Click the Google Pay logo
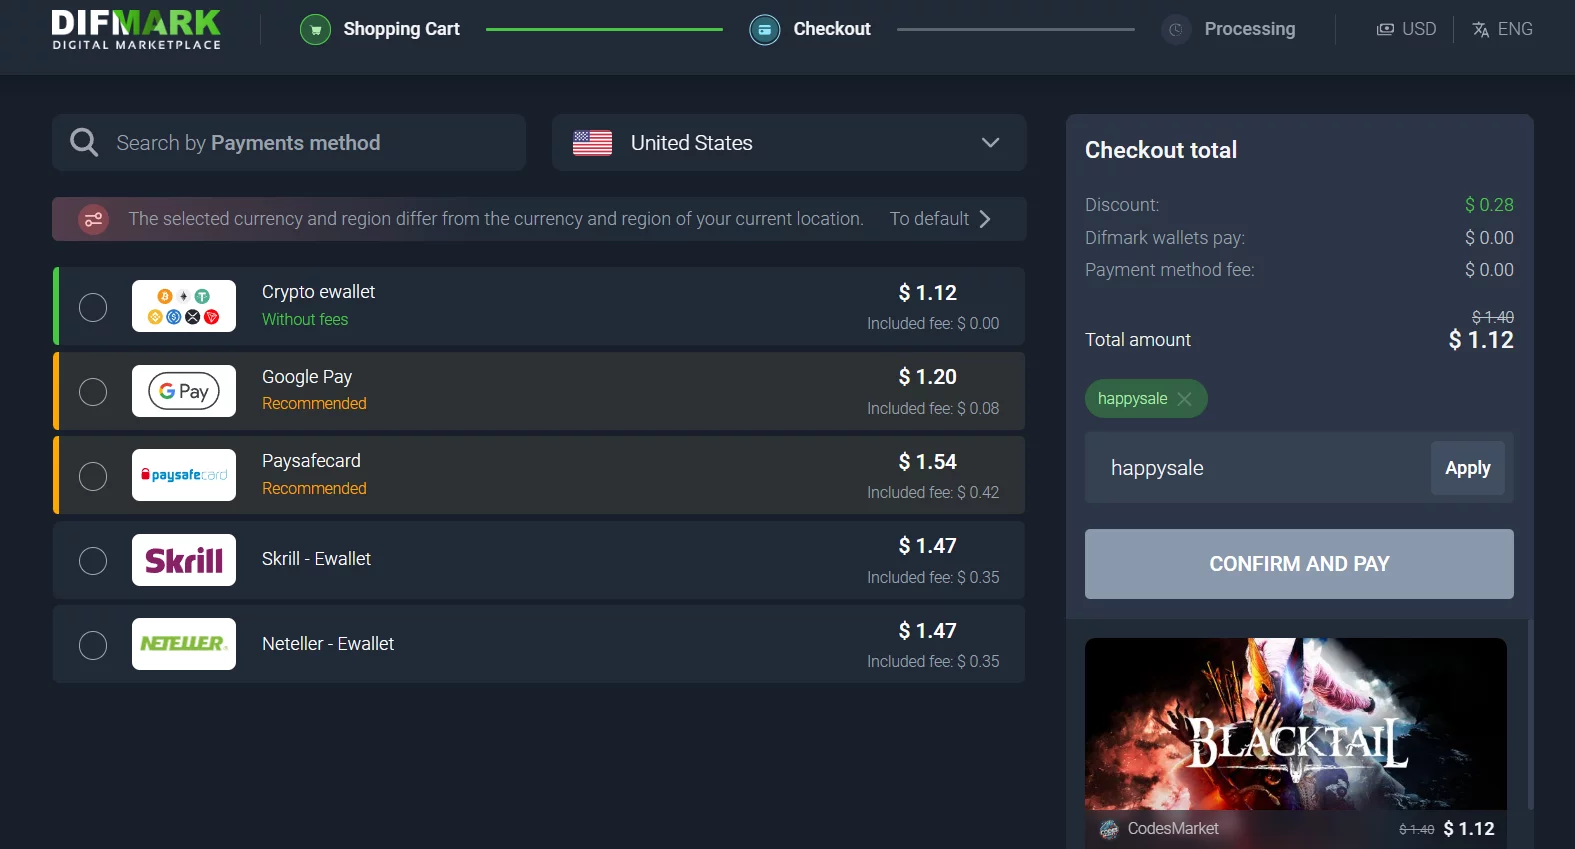This screenshot has height=849, width=1575. [184, 391]
